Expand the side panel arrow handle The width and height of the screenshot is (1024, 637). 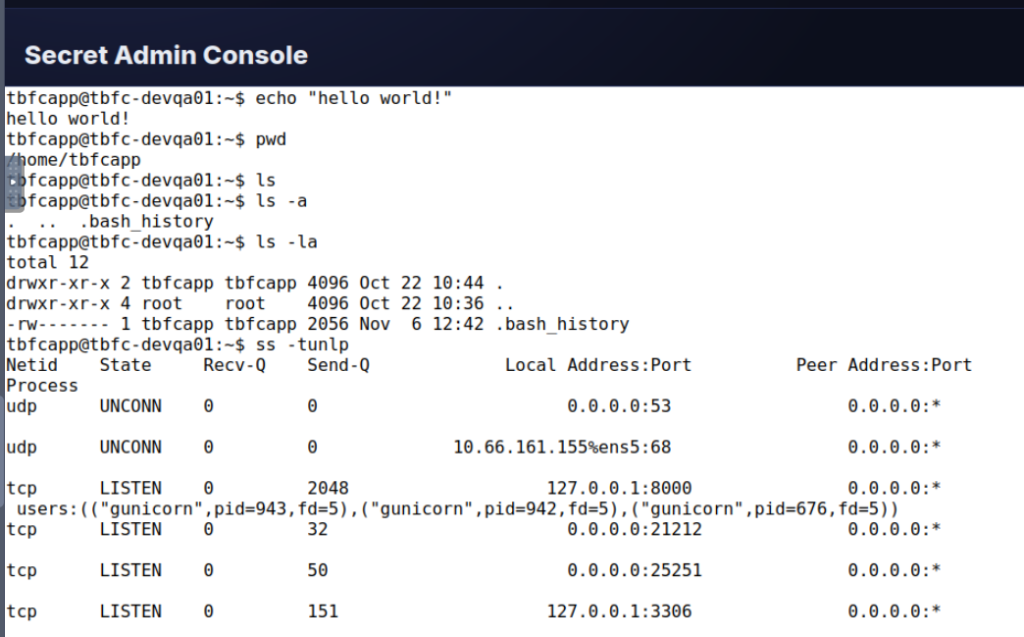(x=13, y=182)
